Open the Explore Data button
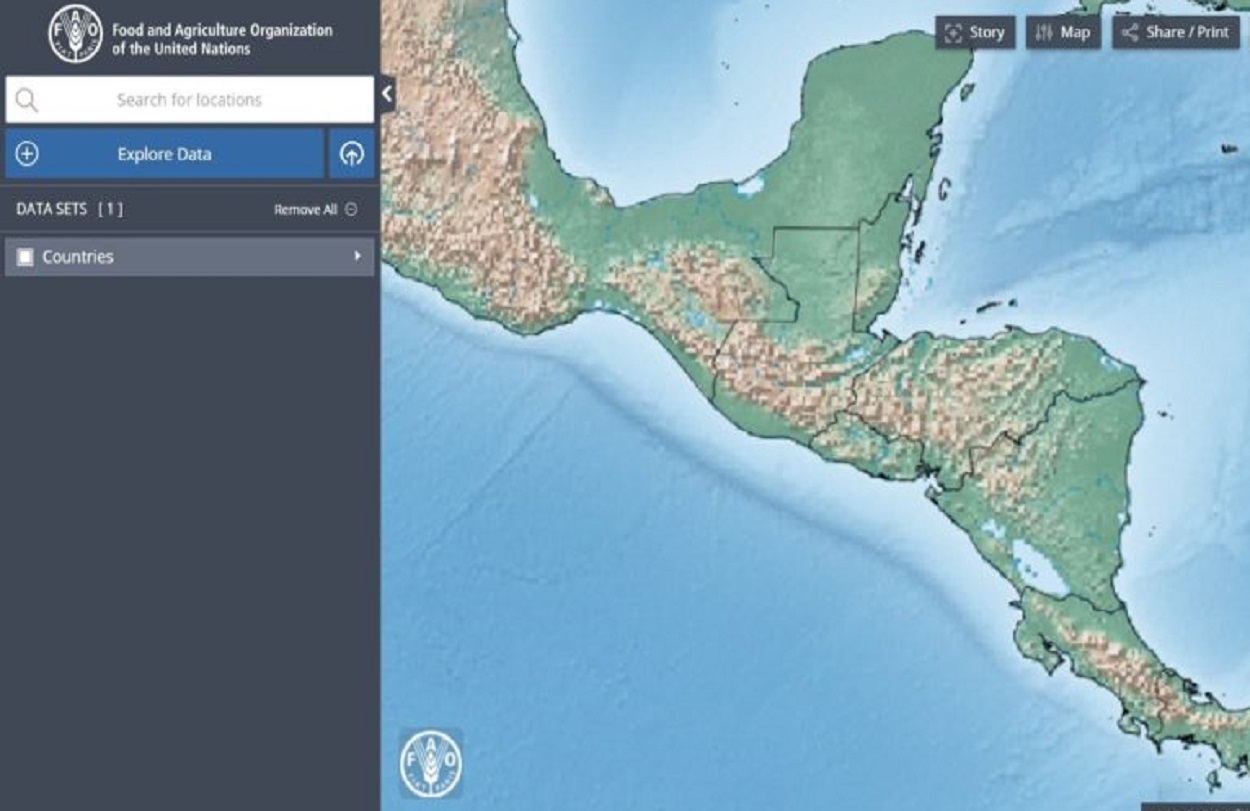This screenshot has height=811, width=1250. [164, 154]
